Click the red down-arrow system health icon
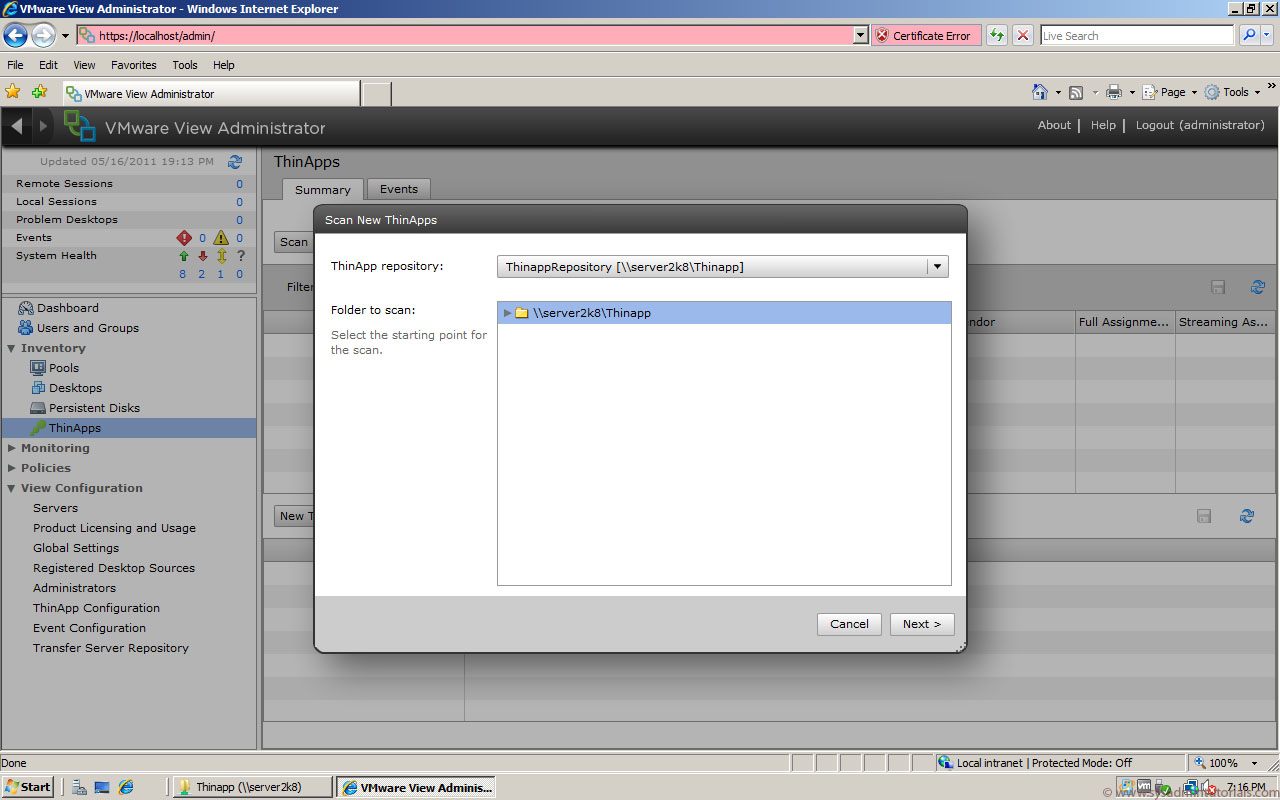This screenshot has width=1280, height=800. 202,256
